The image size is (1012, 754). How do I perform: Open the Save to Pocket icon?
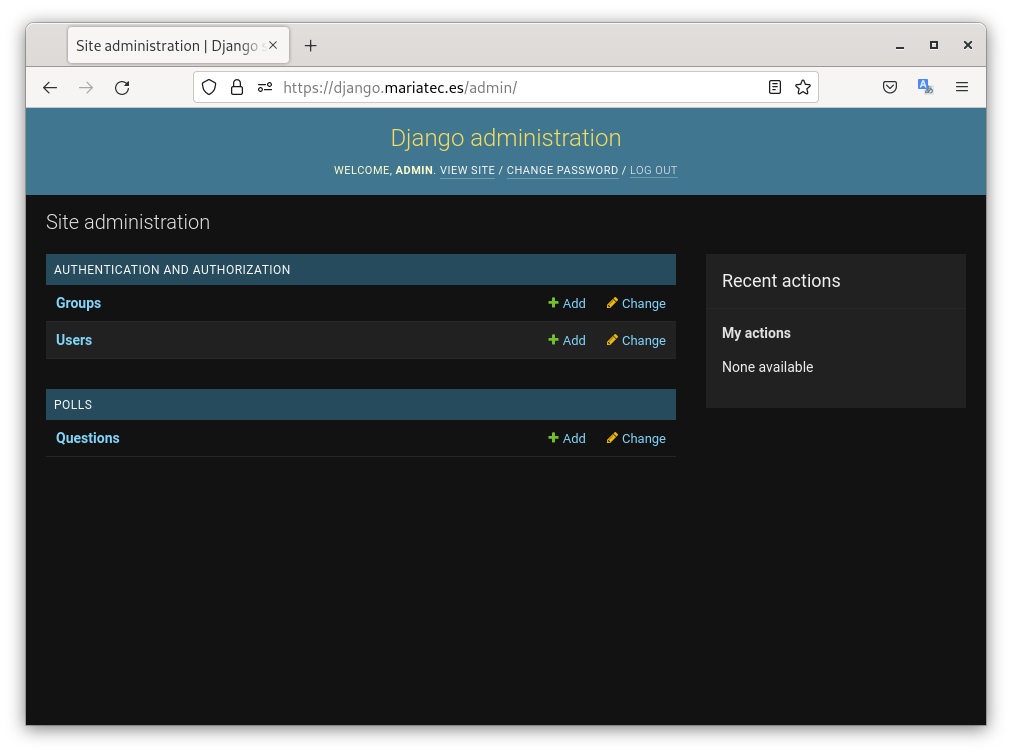[890, 88]
